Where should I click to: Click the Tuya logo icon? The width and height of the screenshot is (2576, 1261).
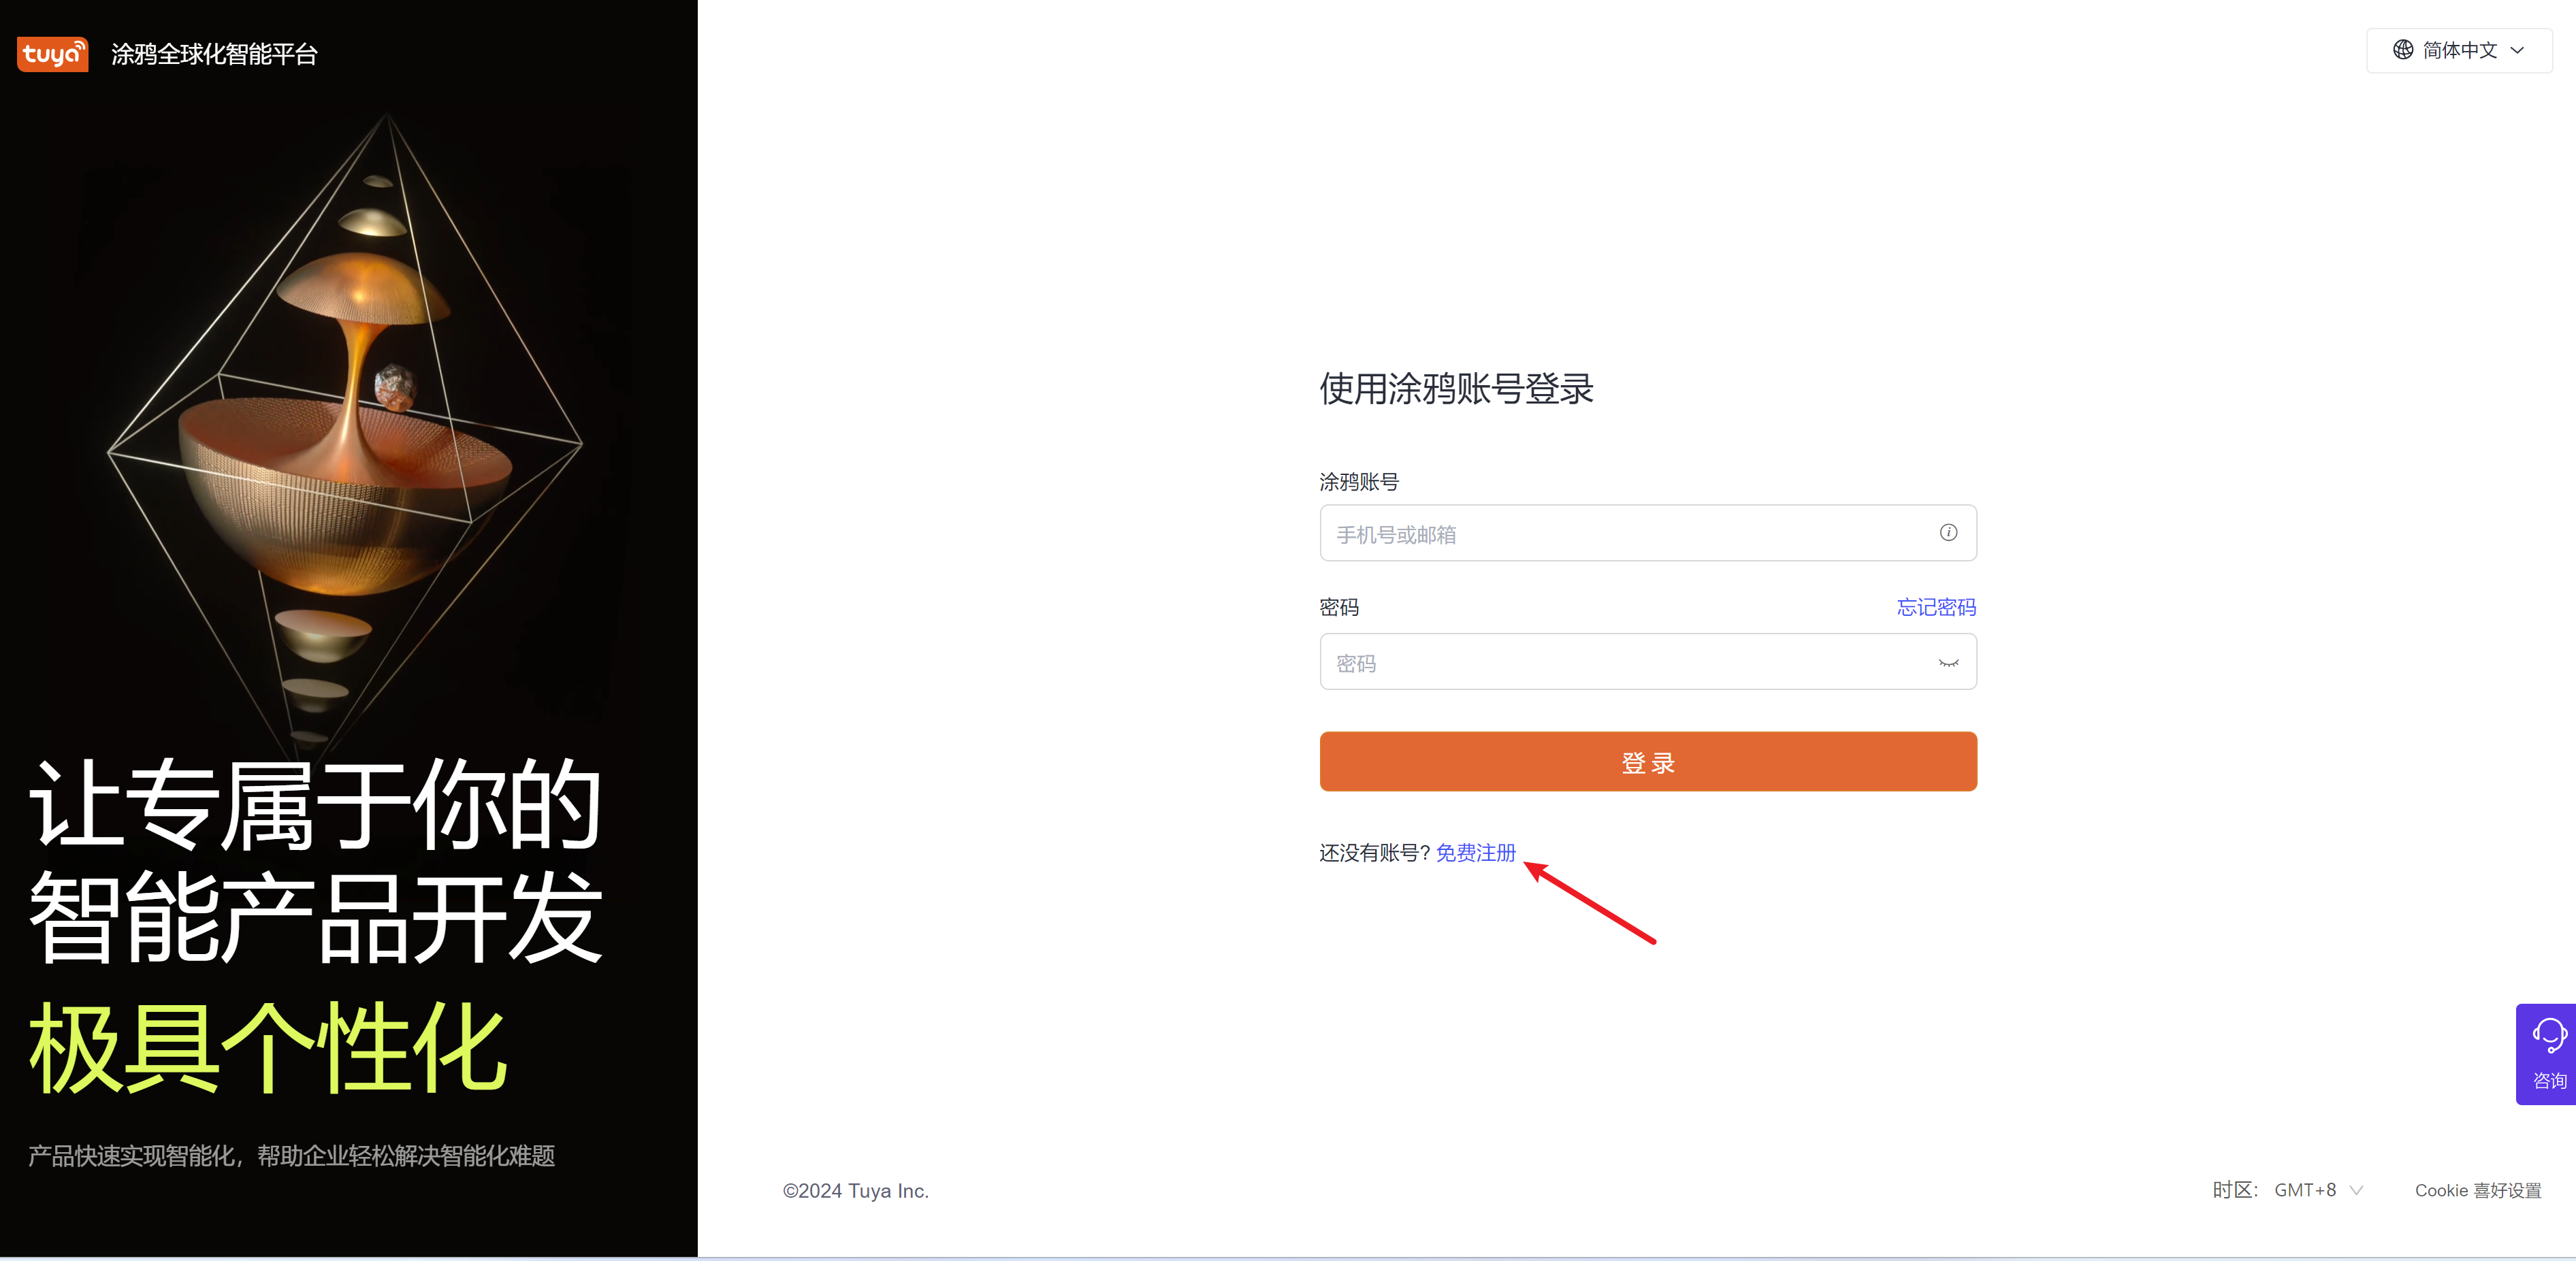52,53
